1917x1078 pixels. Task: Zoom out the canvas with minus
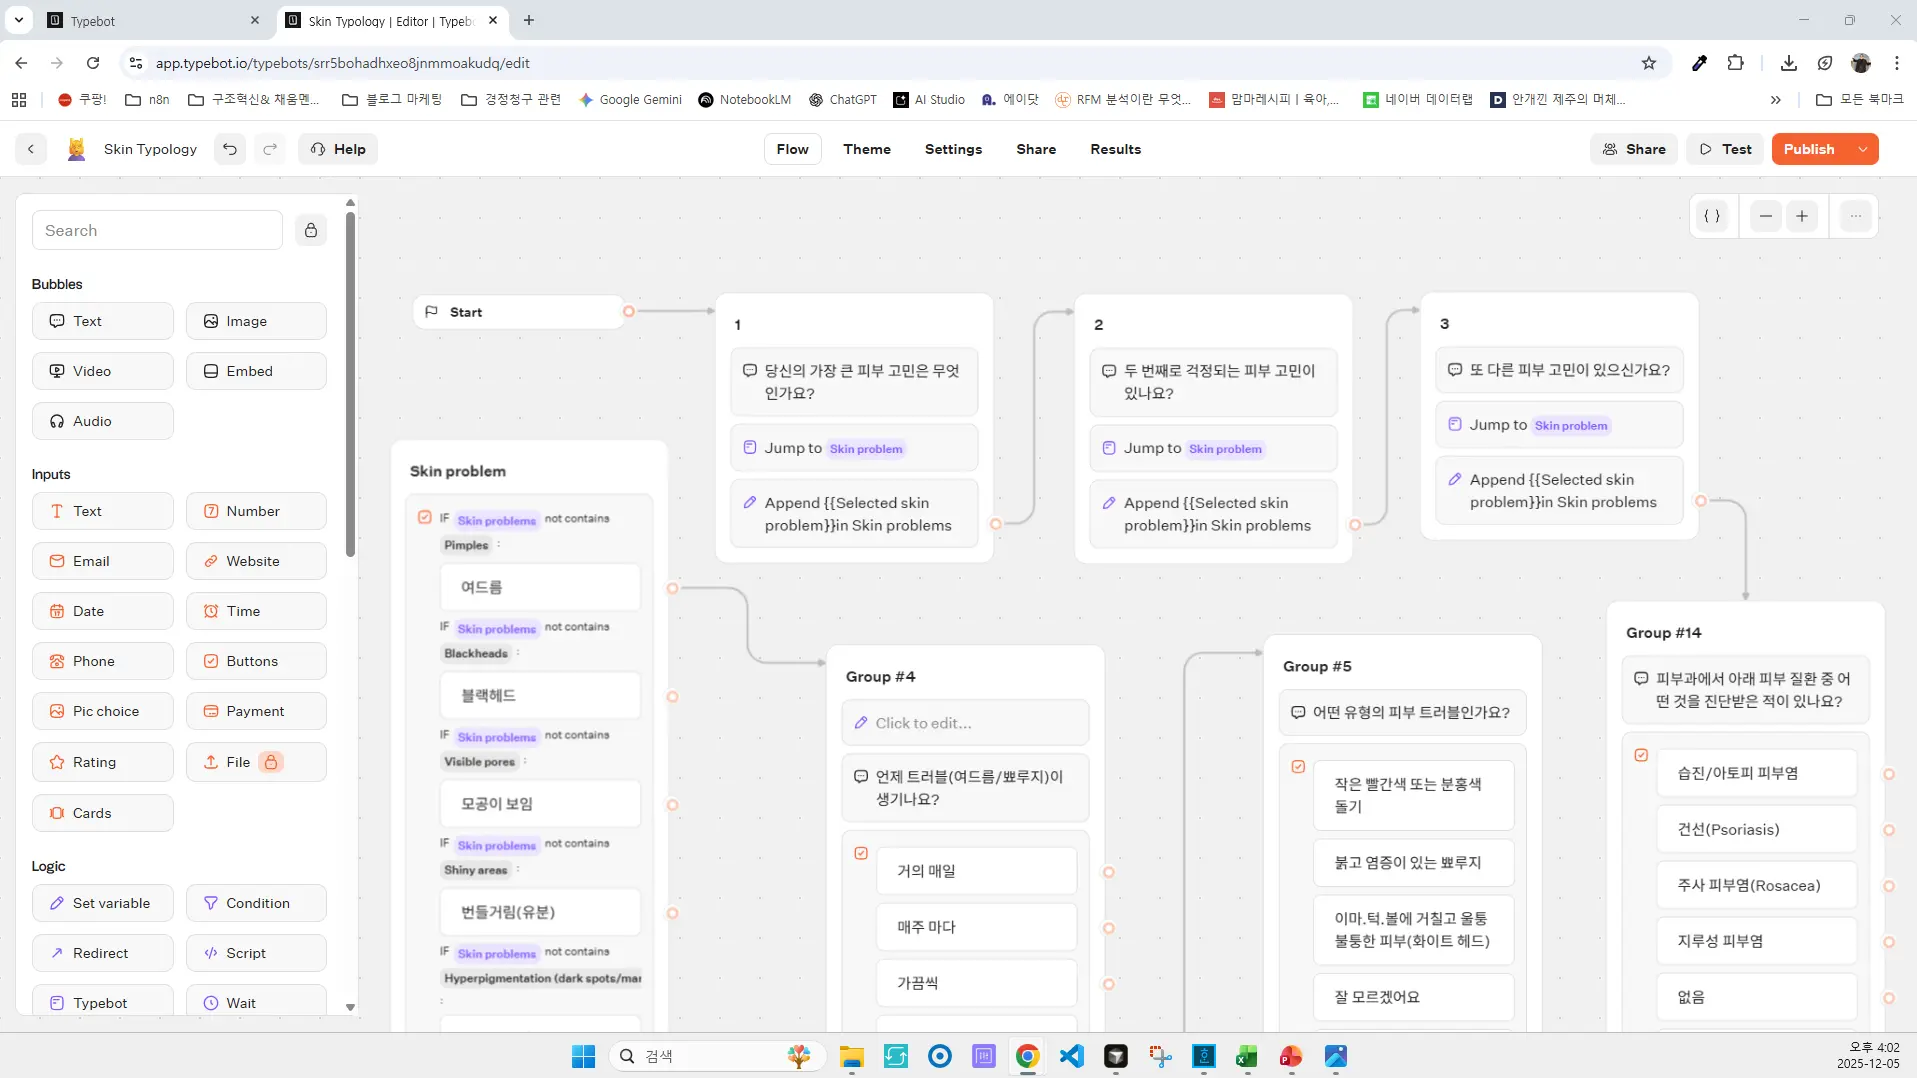click(x=1766, y=216)
